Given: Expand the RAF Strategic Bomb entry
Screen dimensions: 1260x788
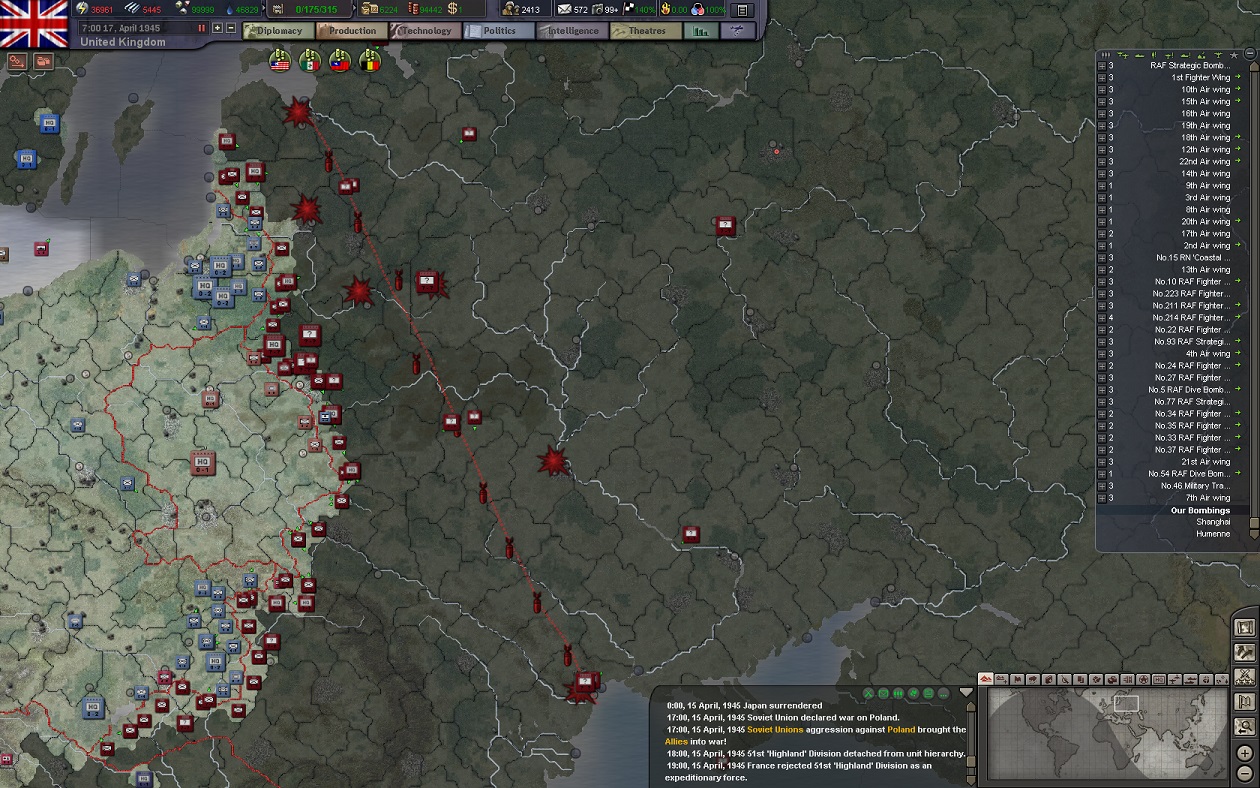Looking at the screenshot, I should point(1102,66).
